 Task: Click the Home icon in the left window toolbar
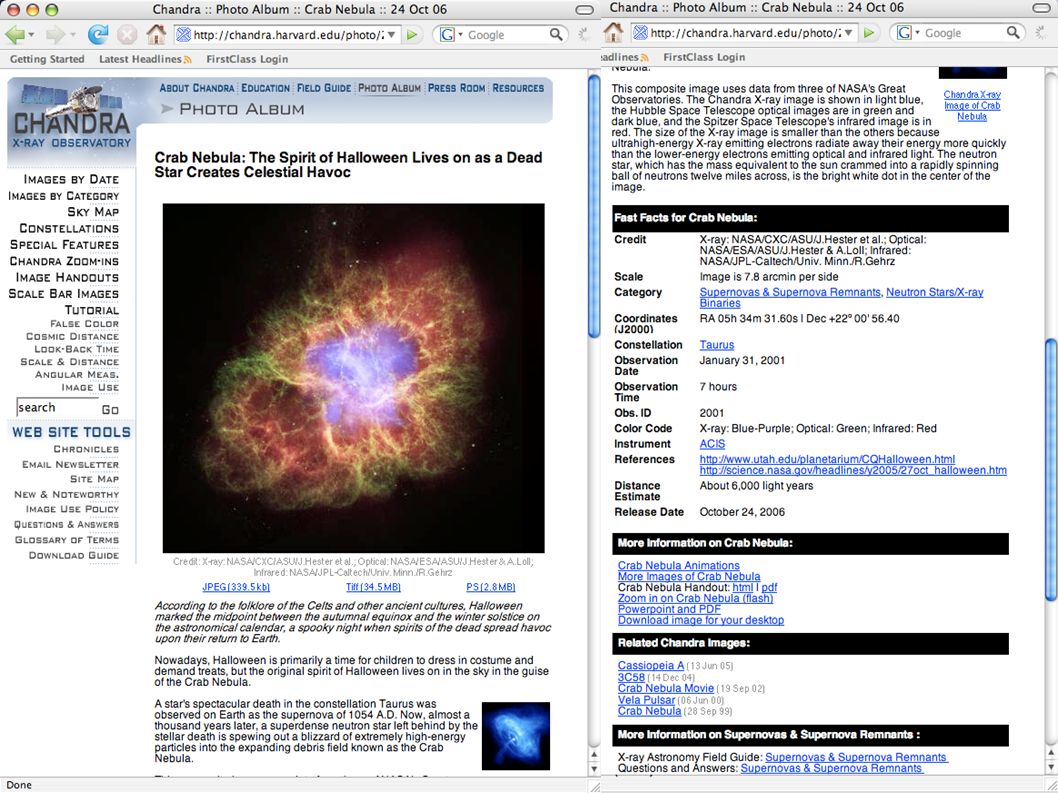[156, 34]
